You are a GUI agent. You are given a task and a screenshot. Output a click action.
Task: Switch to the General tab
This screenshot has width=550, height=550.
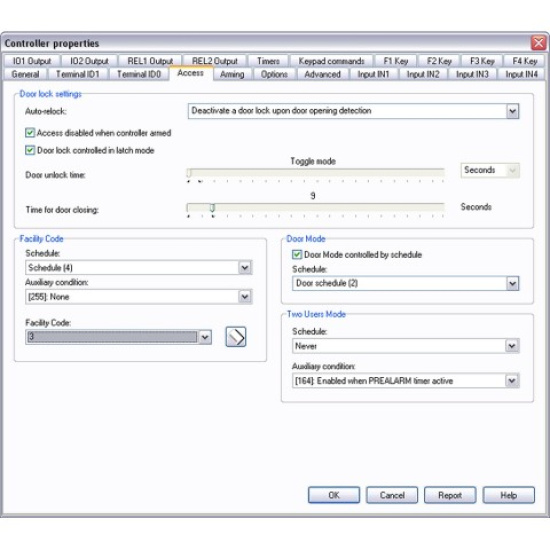(25, 74)
